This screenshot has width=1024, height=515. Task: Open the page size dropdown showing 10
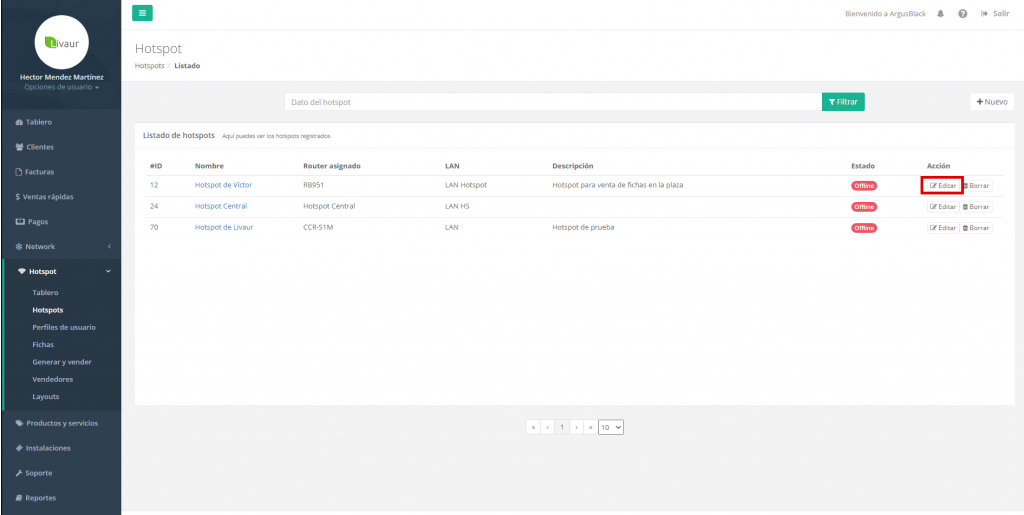(610, 427)
